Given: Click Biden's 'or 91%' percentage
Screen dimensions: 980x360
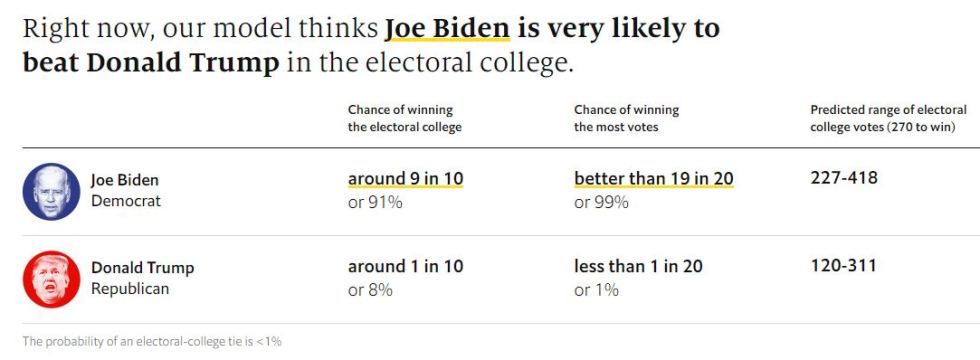Looking at the screenshot, I should (376, 202).
